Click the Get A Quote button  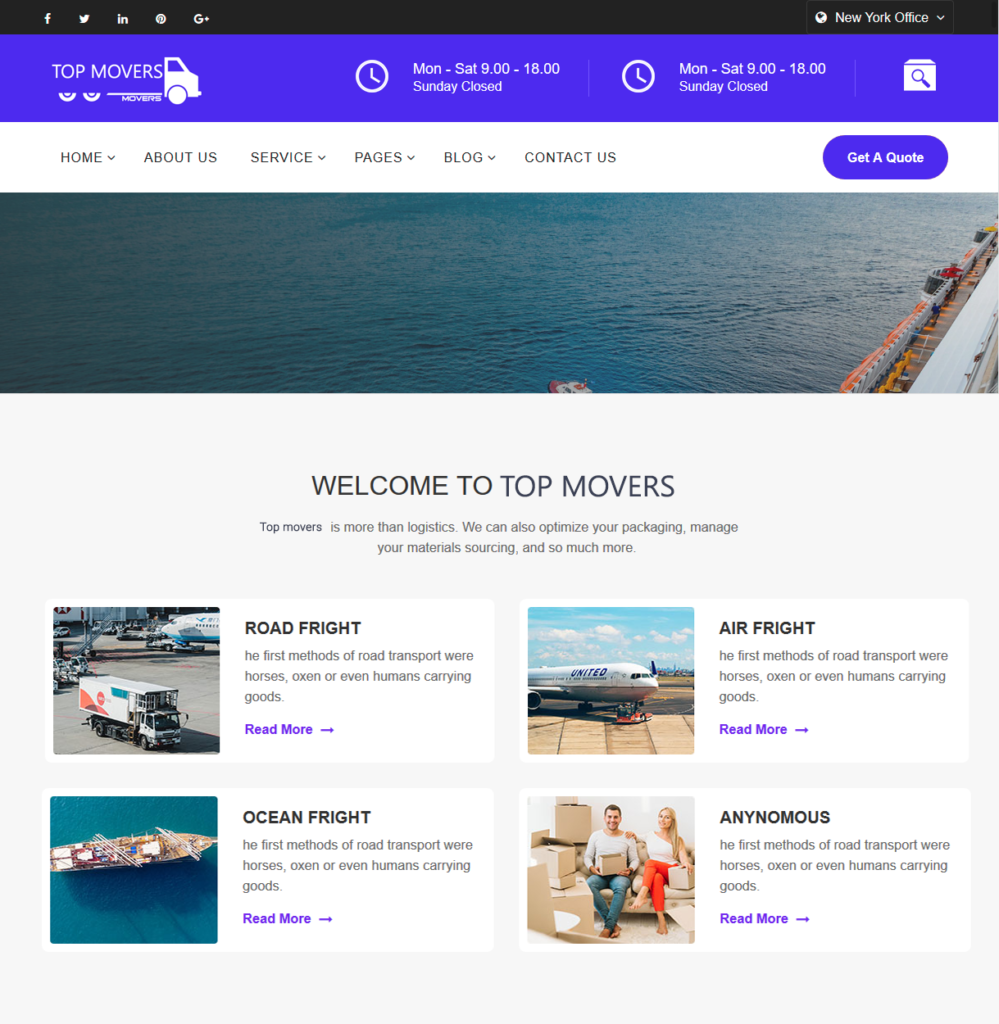885,157
